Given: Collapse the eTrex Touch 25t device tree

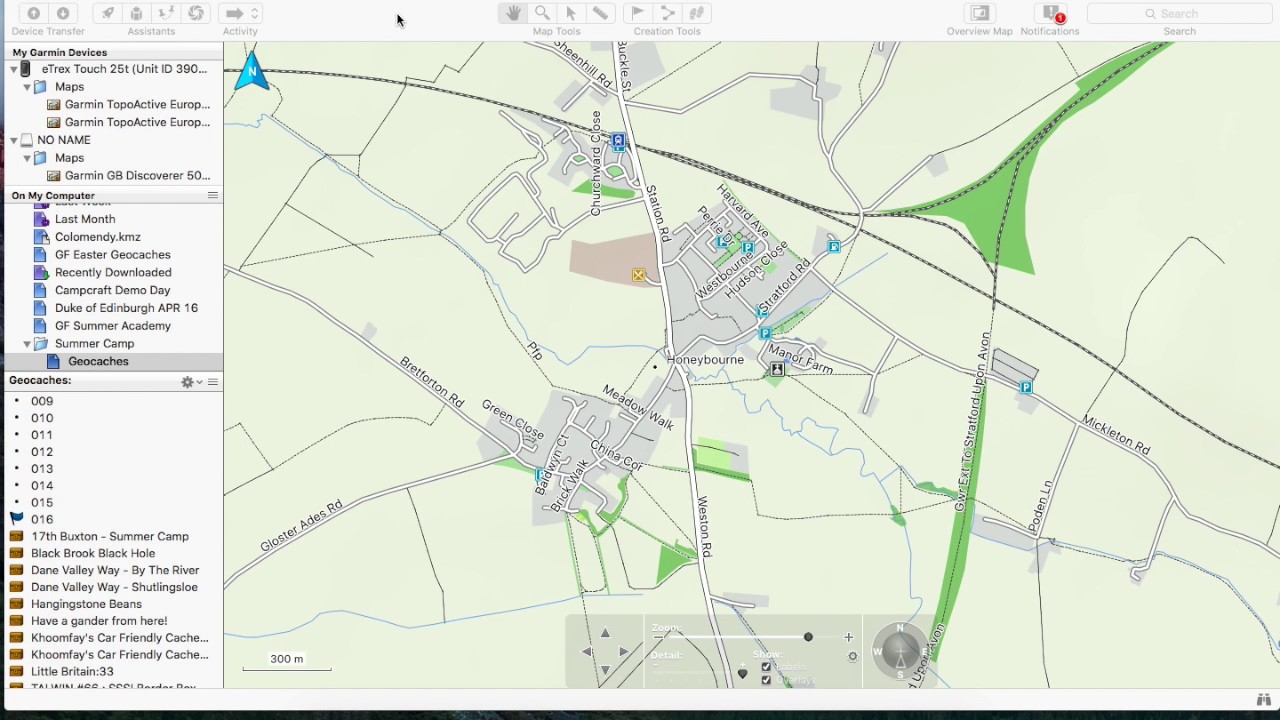Looking at the screenshot, I should 14,69.
